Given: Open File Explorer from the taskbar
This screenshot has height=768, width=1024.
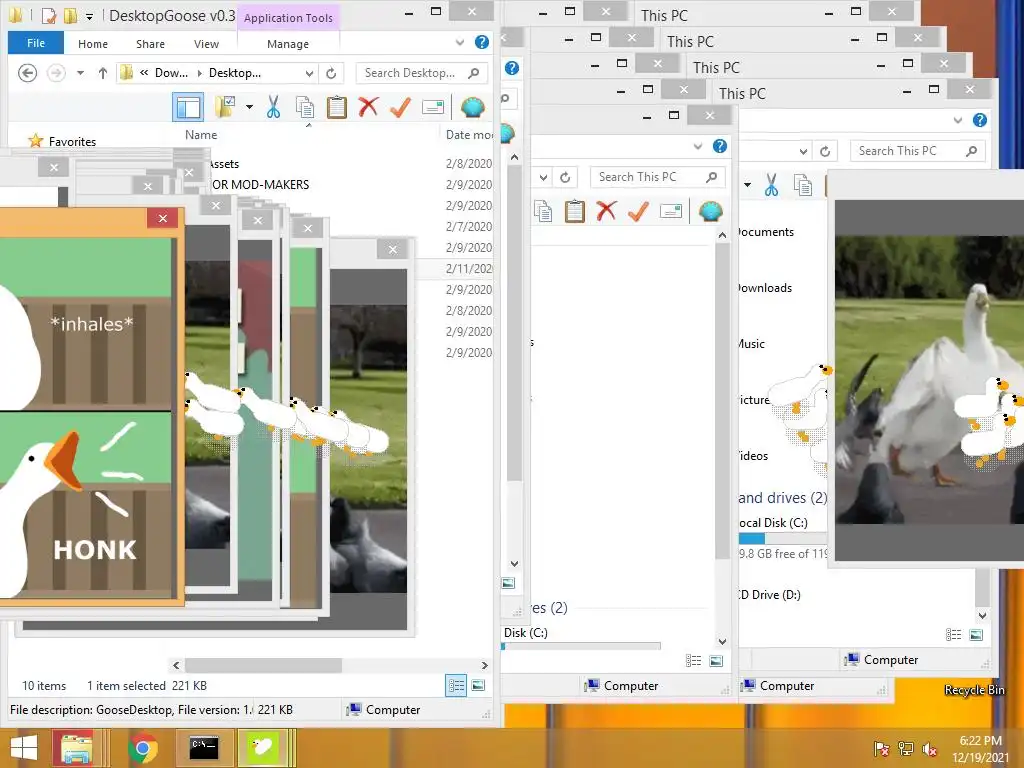Looking at the screenshot, I should coord(76,748).
